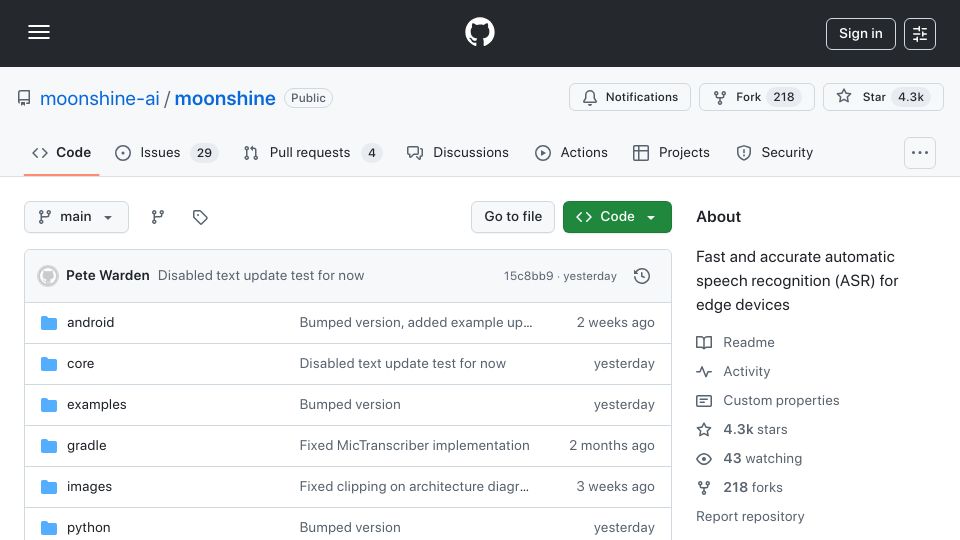Viewport: 960px width, 540px height.
Task: Open the Security tab
Action: pos(774,152)
